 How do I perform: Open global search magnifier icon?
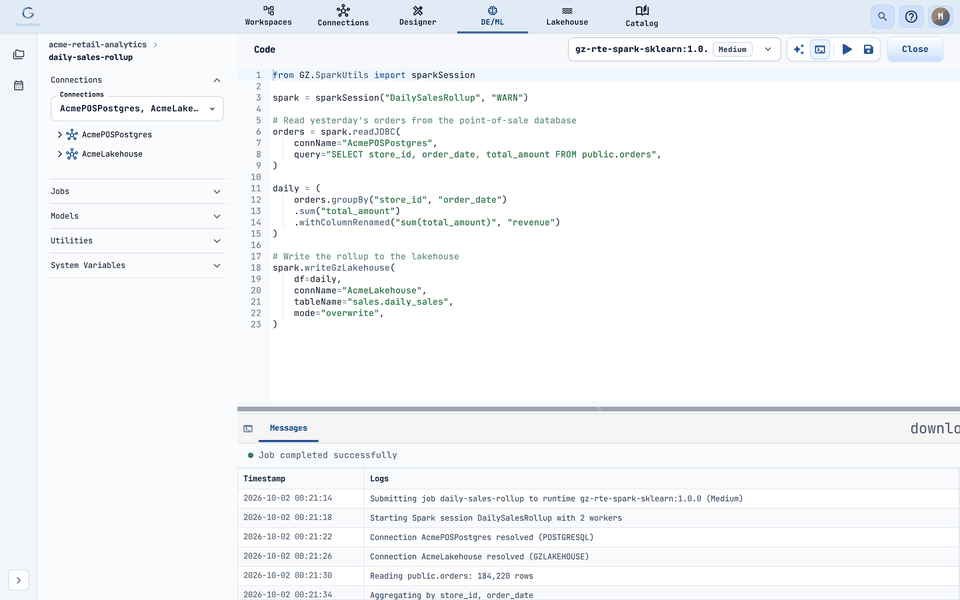(x=882, y=17)
